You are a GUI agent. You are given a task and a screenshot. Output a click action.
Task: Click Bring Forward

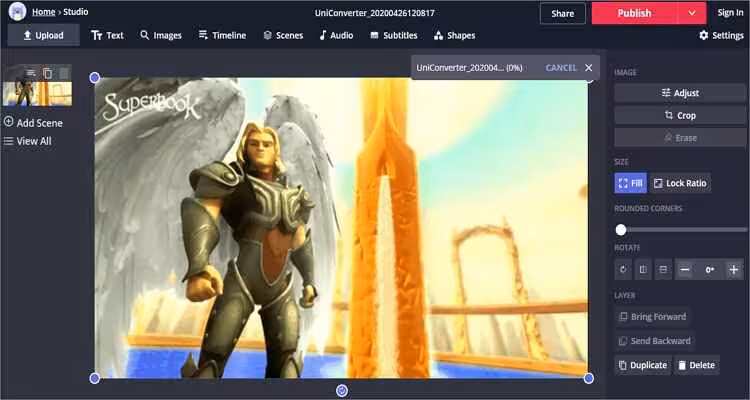[652, 317]
